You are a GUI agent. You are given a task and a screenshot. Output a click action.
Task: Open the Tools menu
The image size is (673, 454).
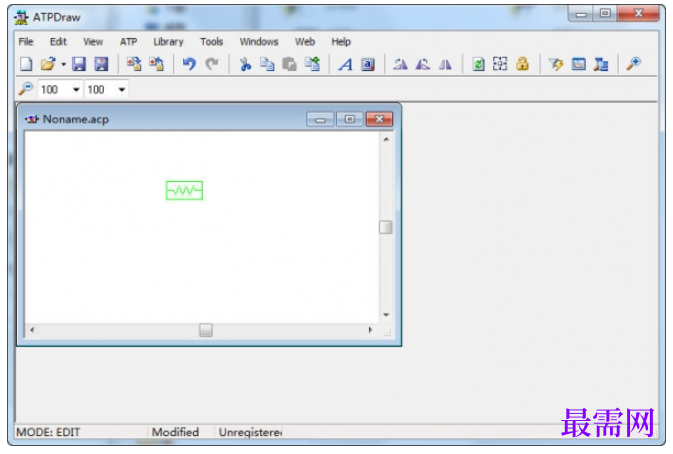click(211, 42)
